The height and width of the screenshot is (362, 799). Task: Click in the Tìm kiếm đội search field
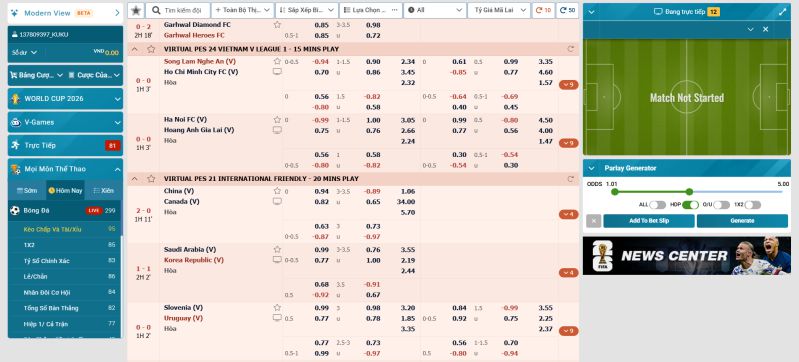178,10
